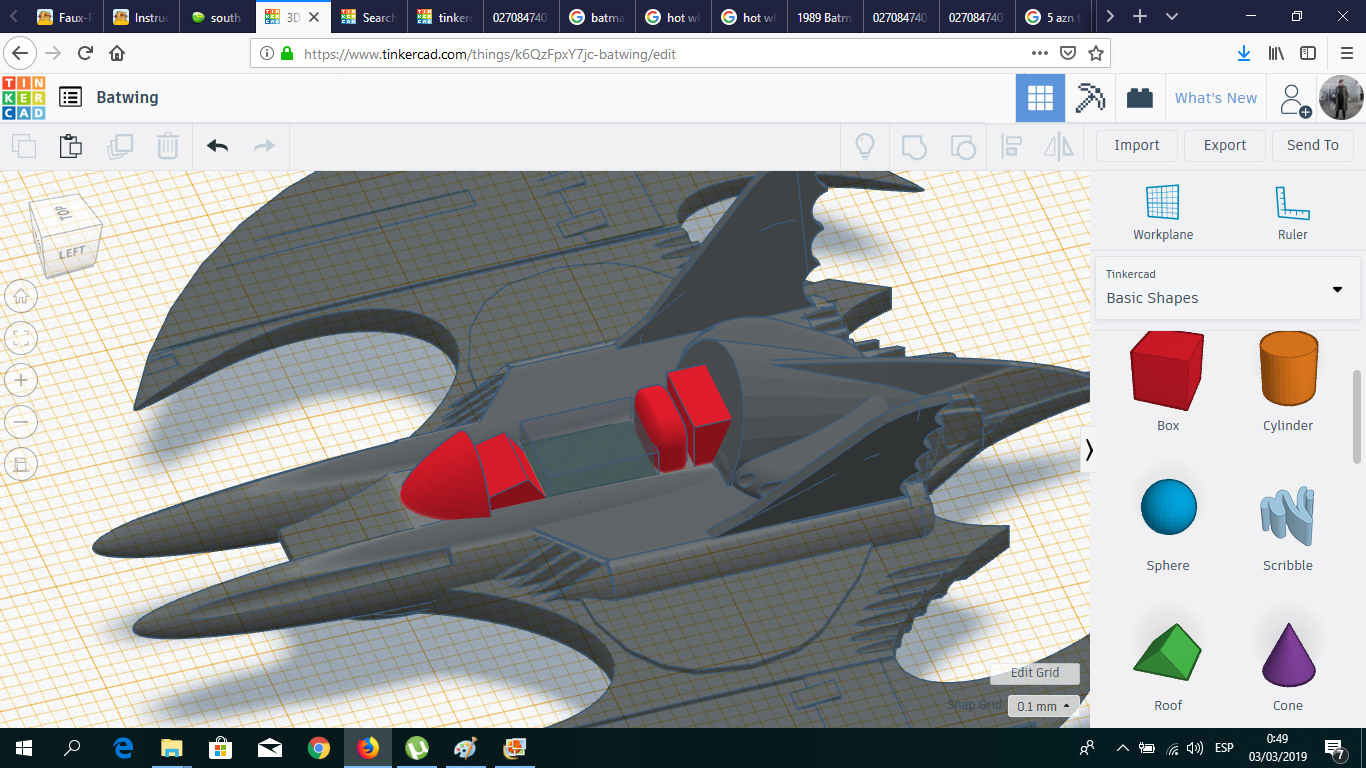Open the Firefox hamburger menu
This screenshot has height=768, width=1366.
coord(1347,53)
